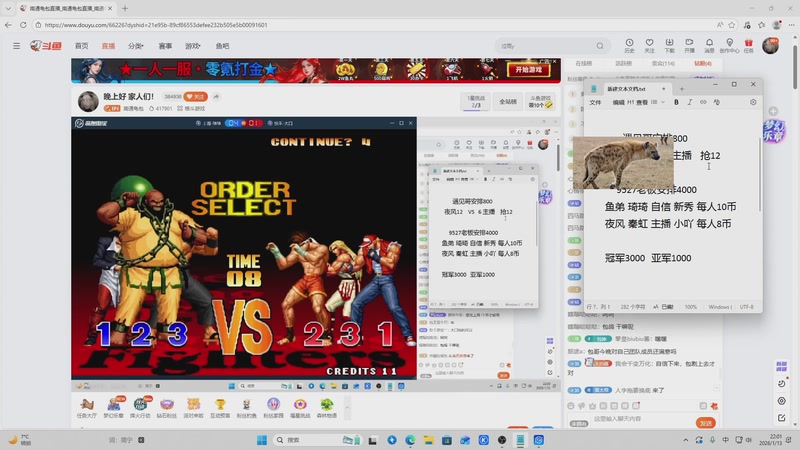The image size is (800, 450).
Task: Toggle italic in the Notepad toolbar
Action: click(690, 102)
